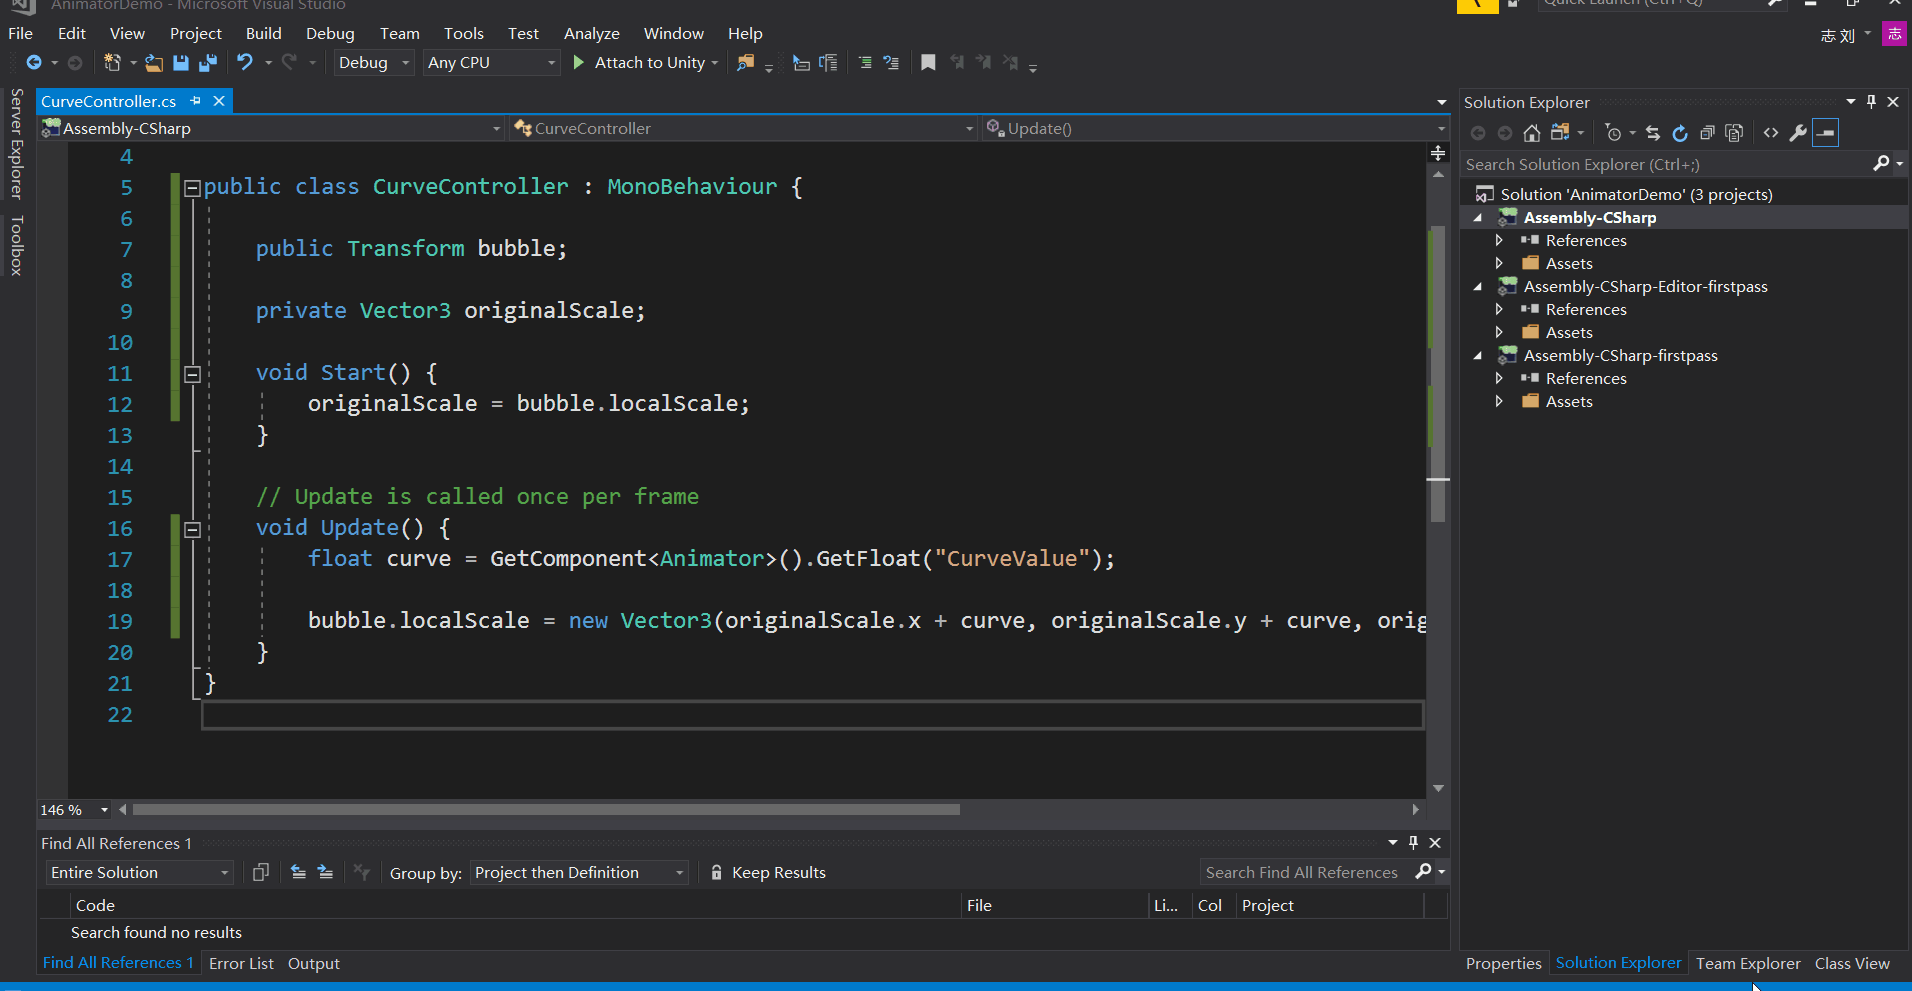The image size is (1912, 991).
Task: Open the Edit menu
Action: tap(72, 33)
